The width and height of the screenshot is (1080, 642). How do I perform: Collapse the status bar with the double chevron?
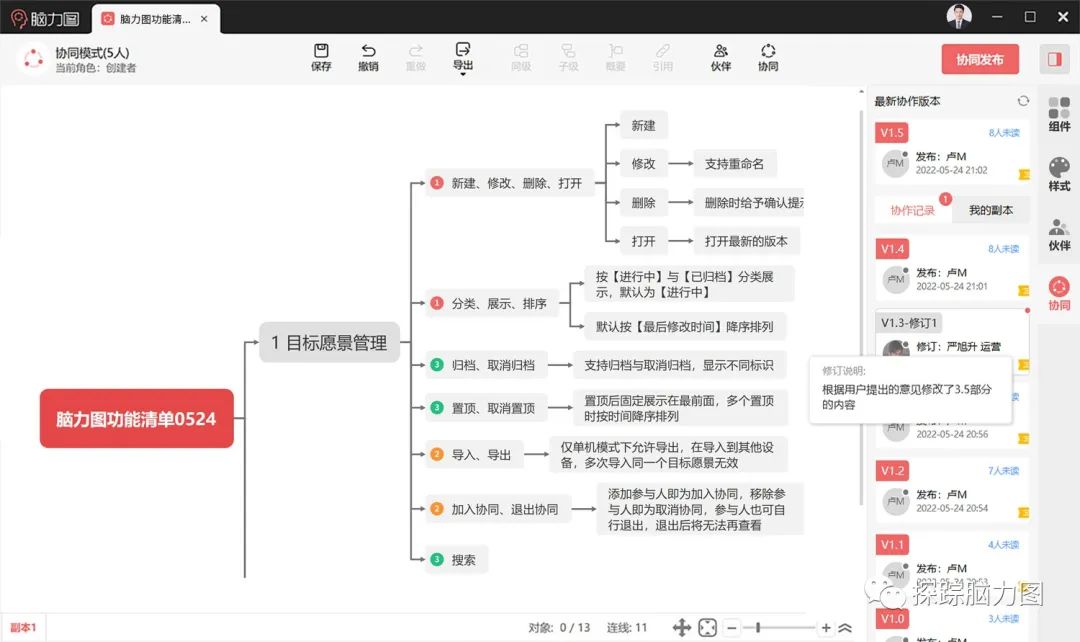pos(845,629)
